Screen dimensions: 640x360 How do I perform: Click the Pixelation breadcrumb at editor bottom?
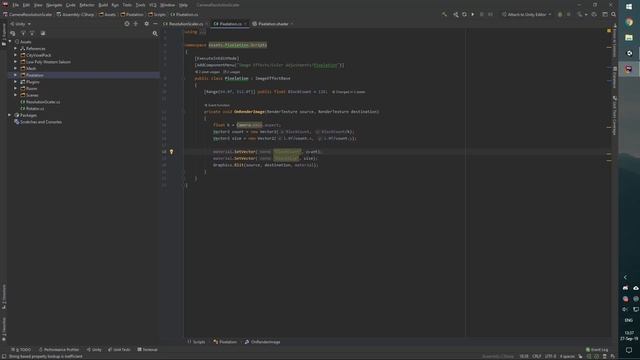tap(225, 342)
